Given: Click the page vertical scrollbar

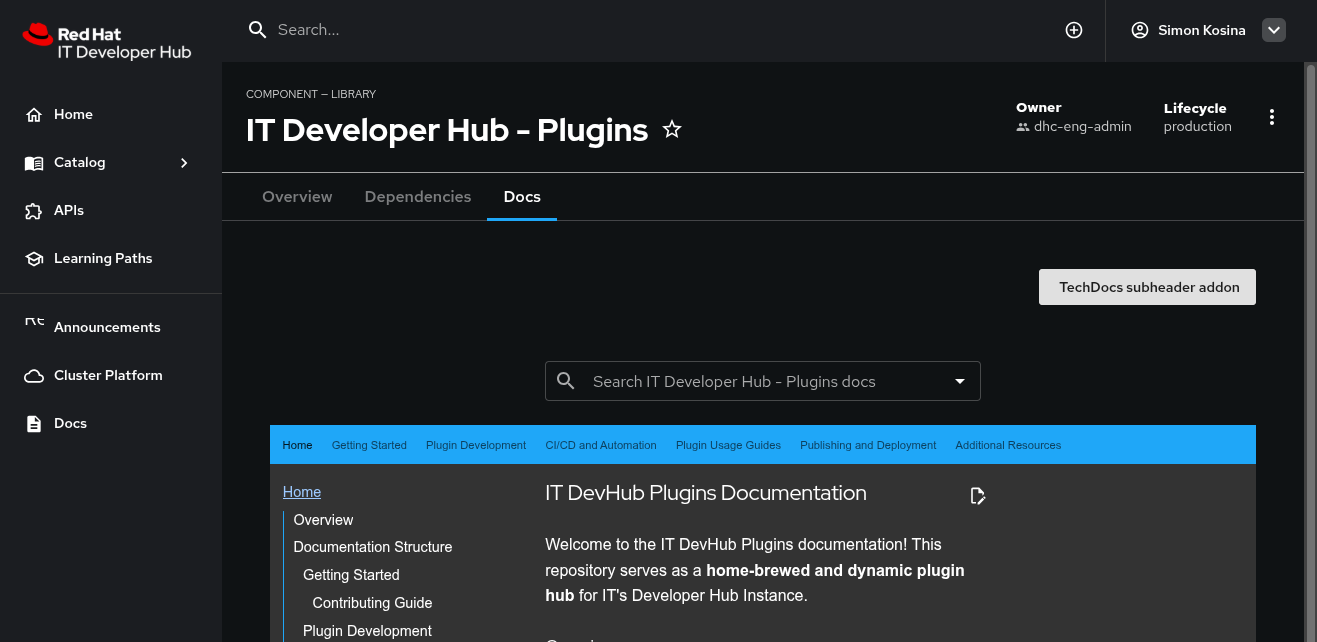Looking at the screenshot, I should (1310, 350).
